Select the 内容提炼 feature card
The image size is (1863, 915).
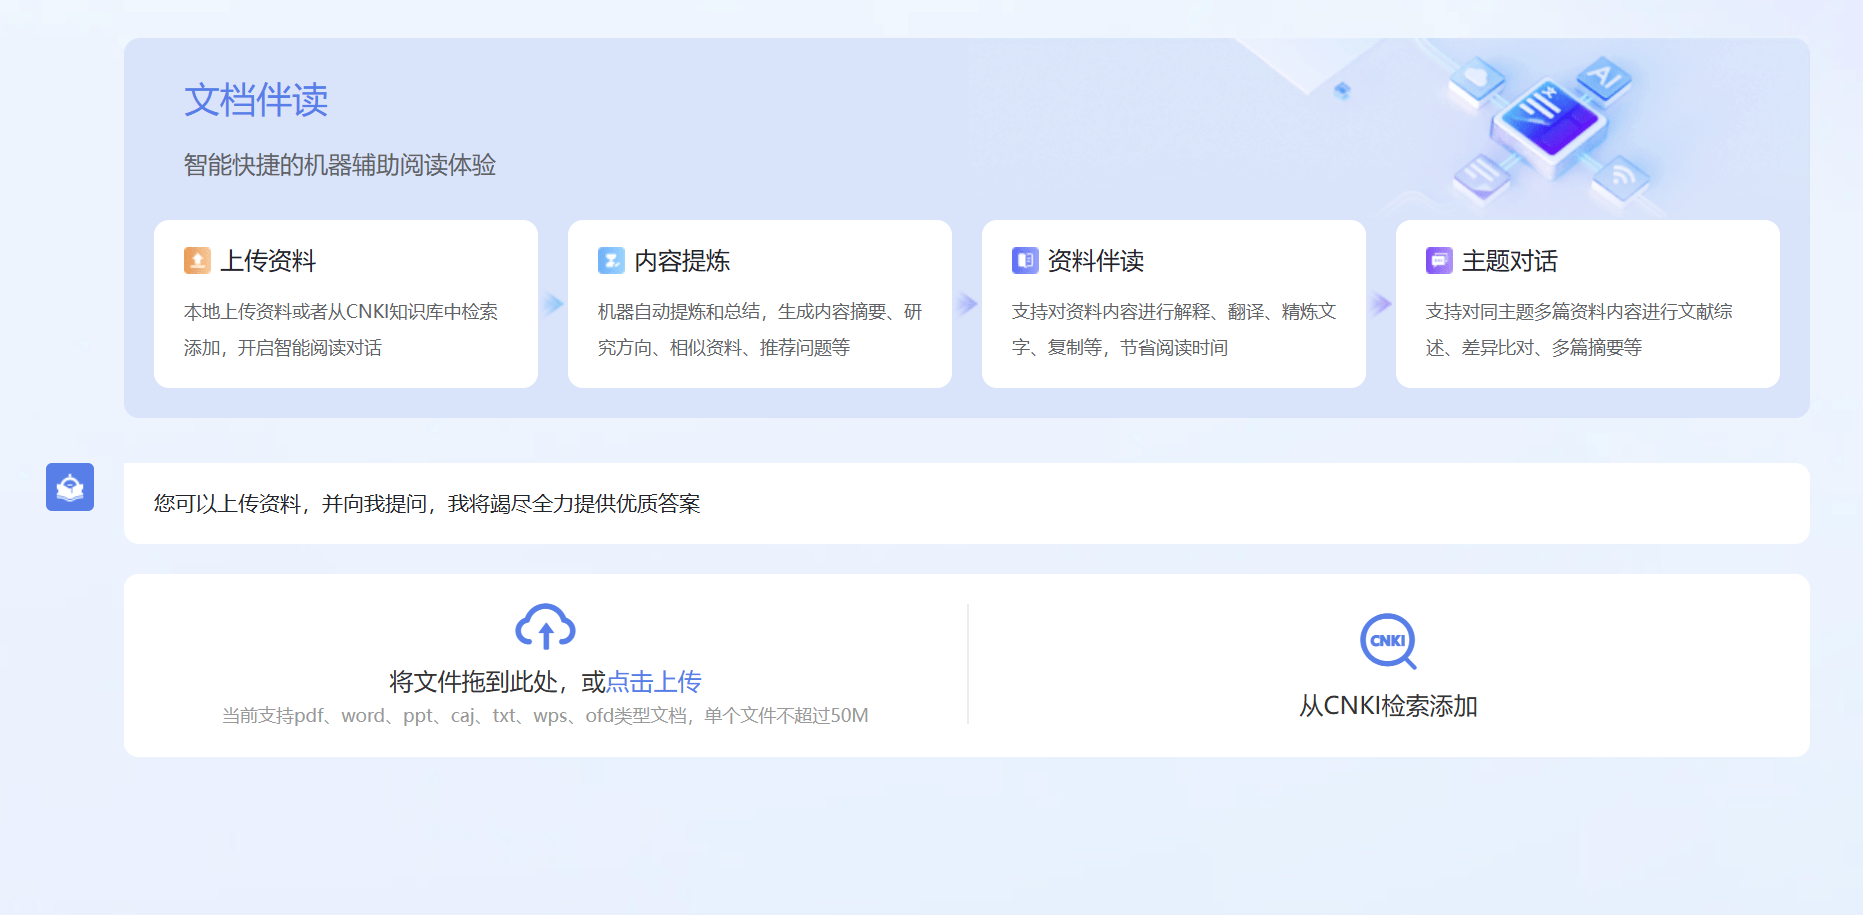(x=759, y=302)
